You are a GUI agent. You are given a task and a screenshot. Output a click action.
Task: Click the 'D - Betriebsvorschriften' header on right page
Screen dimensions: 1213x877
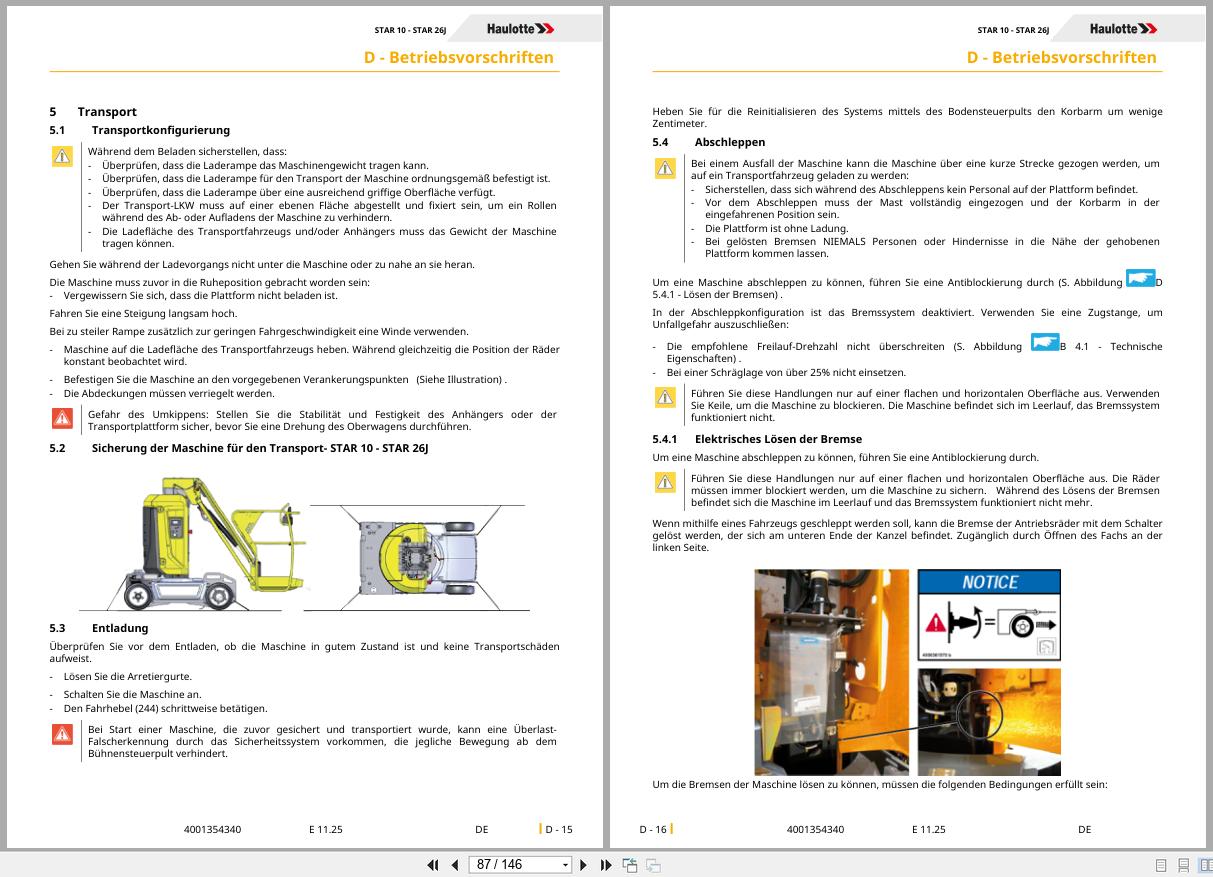[1061, 57]
